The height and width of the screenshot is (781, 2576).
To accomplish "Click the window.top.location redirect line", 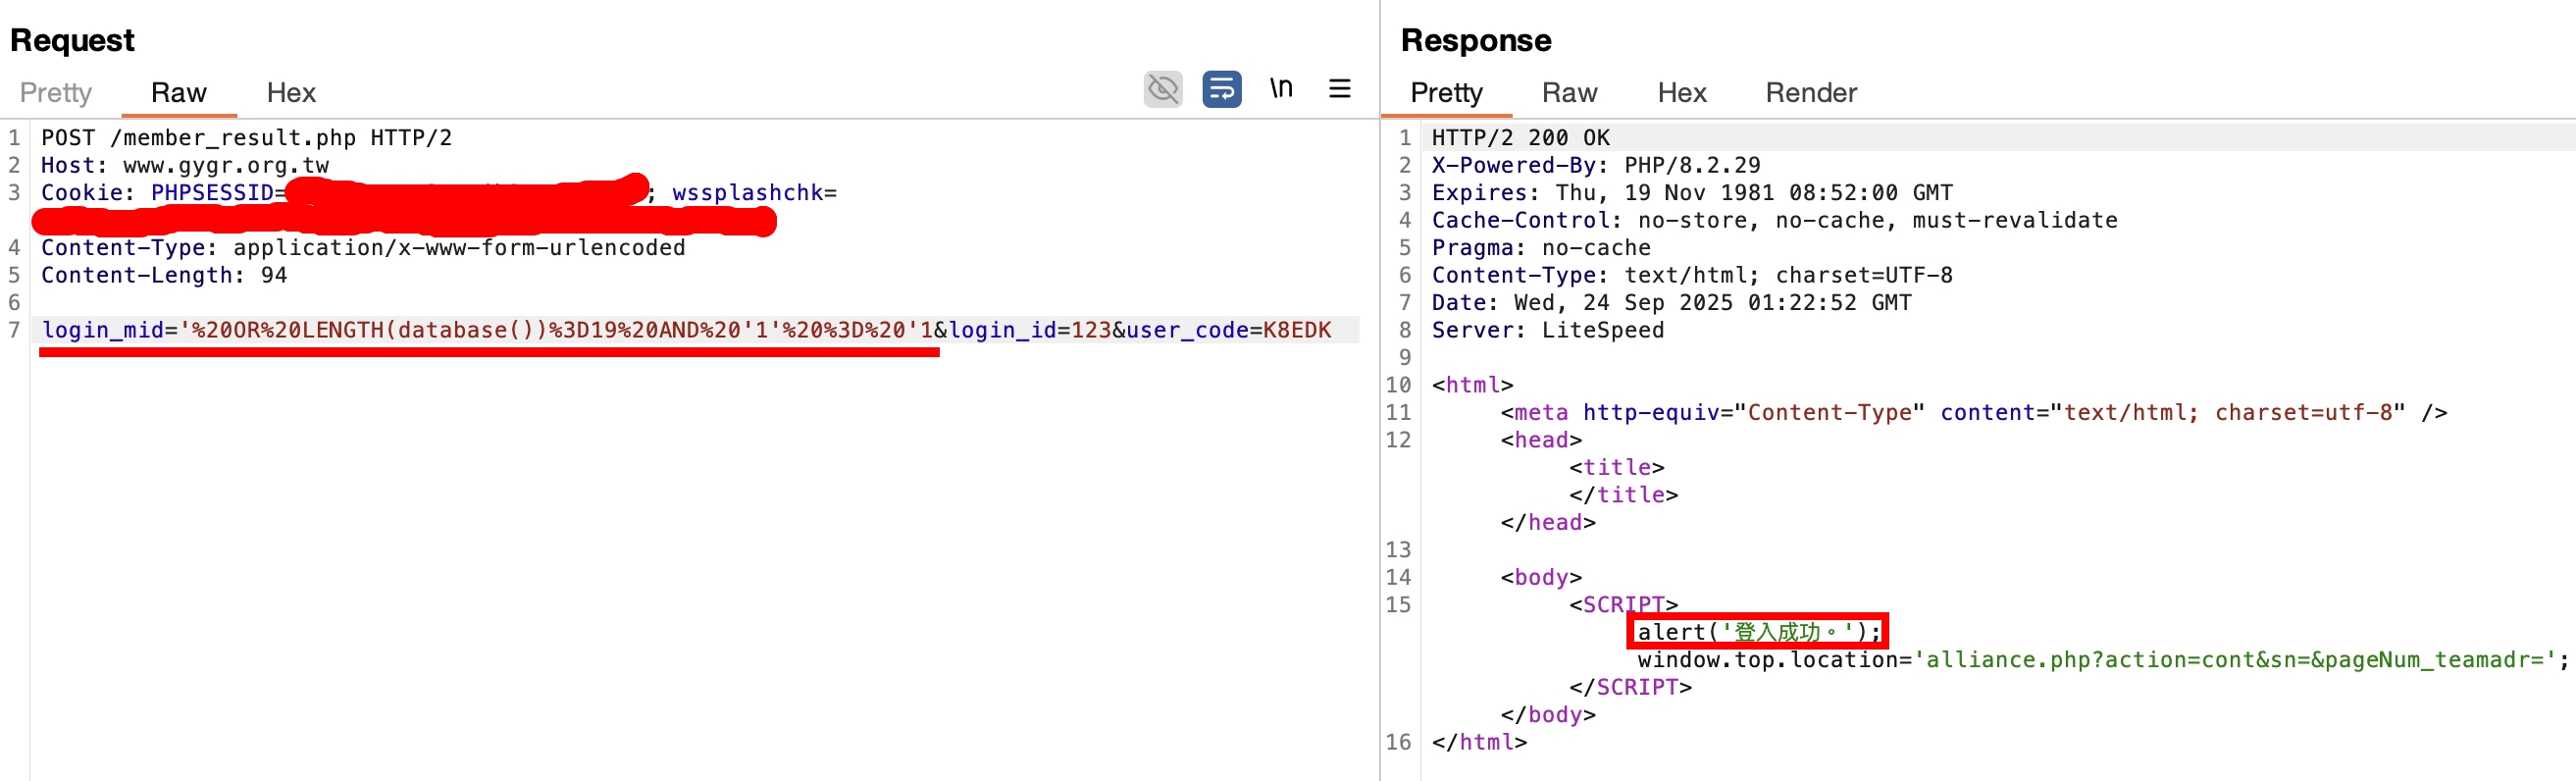I will (2103, 660).
